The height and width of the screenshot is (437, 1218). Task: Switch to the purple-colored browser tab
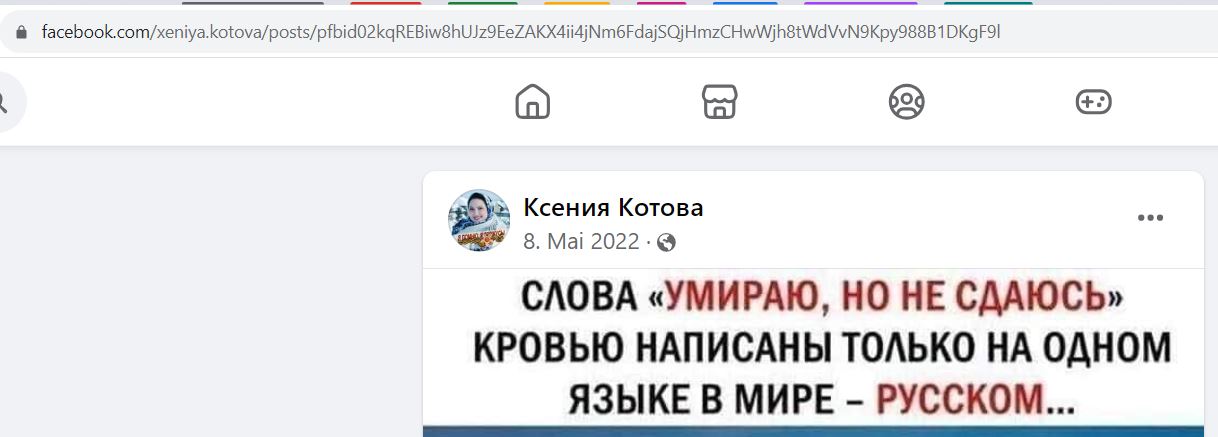[x=861, y=3]
